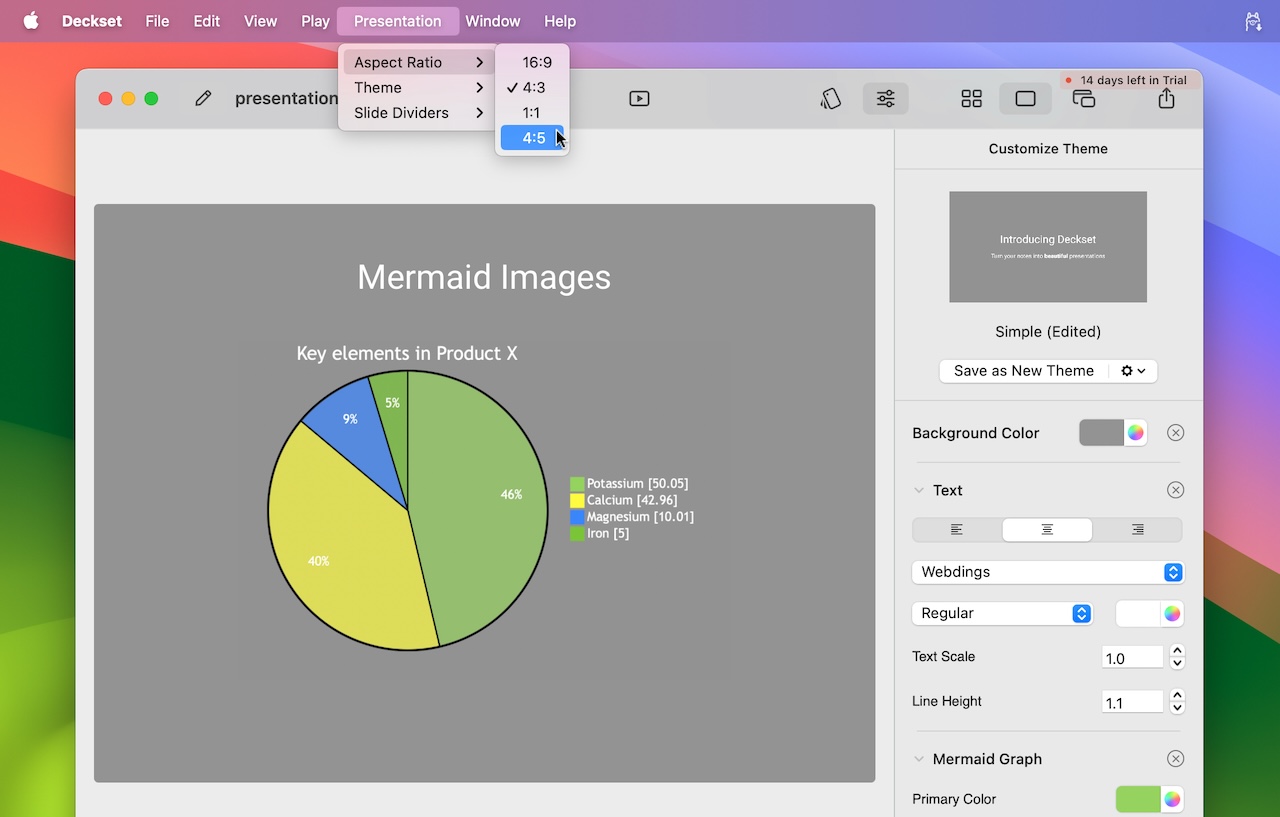Click the Calcium [42.96] legend entry
This screenshot has width=1280, height=817.
tap(624, 500)
